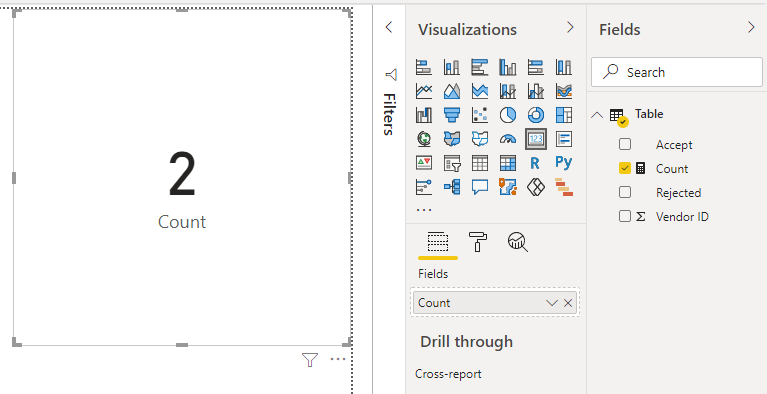Tick the Vendor ID field checkbox
This screenshot has width=767, height=394.
click(x=625, y=216)
